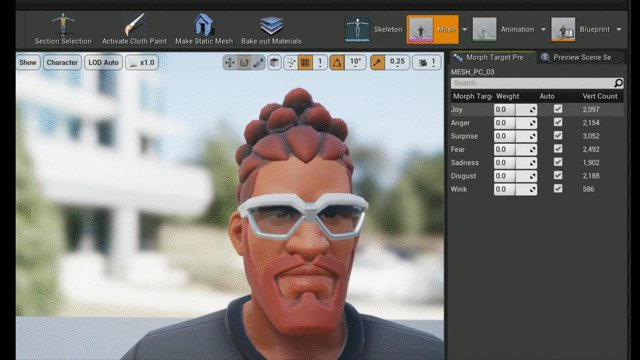Select the rotate gizmo tool
This screenshot has width=640, height=360.
244,62
